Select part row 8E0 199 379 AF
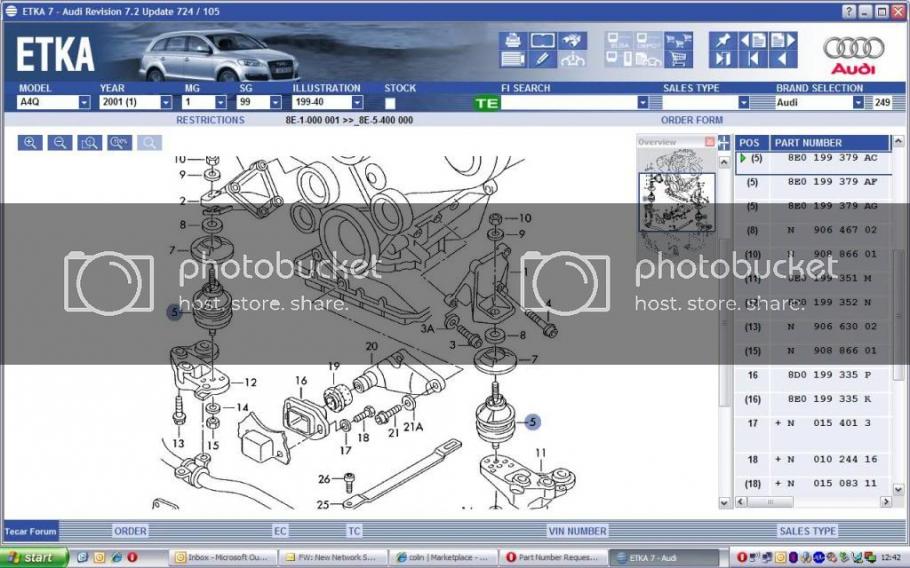The image size is (910, 568). 813,182
